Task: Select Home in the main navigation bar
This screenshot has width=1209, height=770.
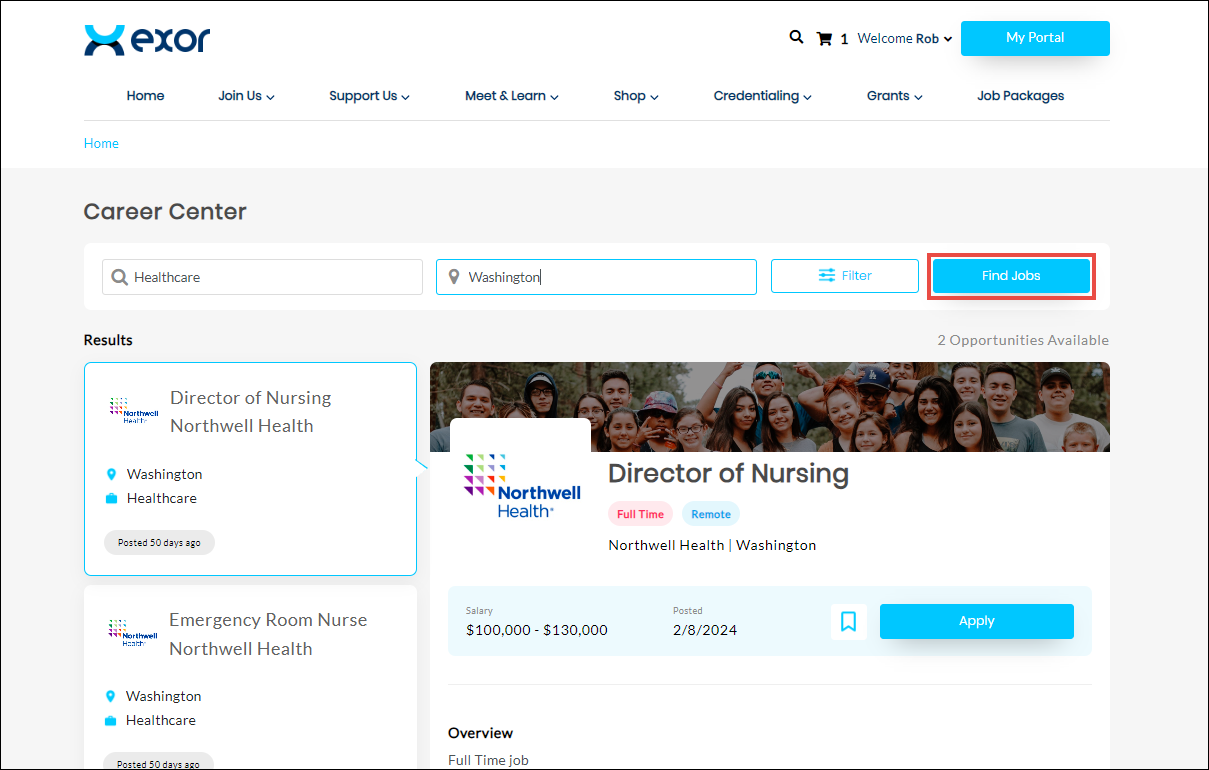Action: click(145, 96)
